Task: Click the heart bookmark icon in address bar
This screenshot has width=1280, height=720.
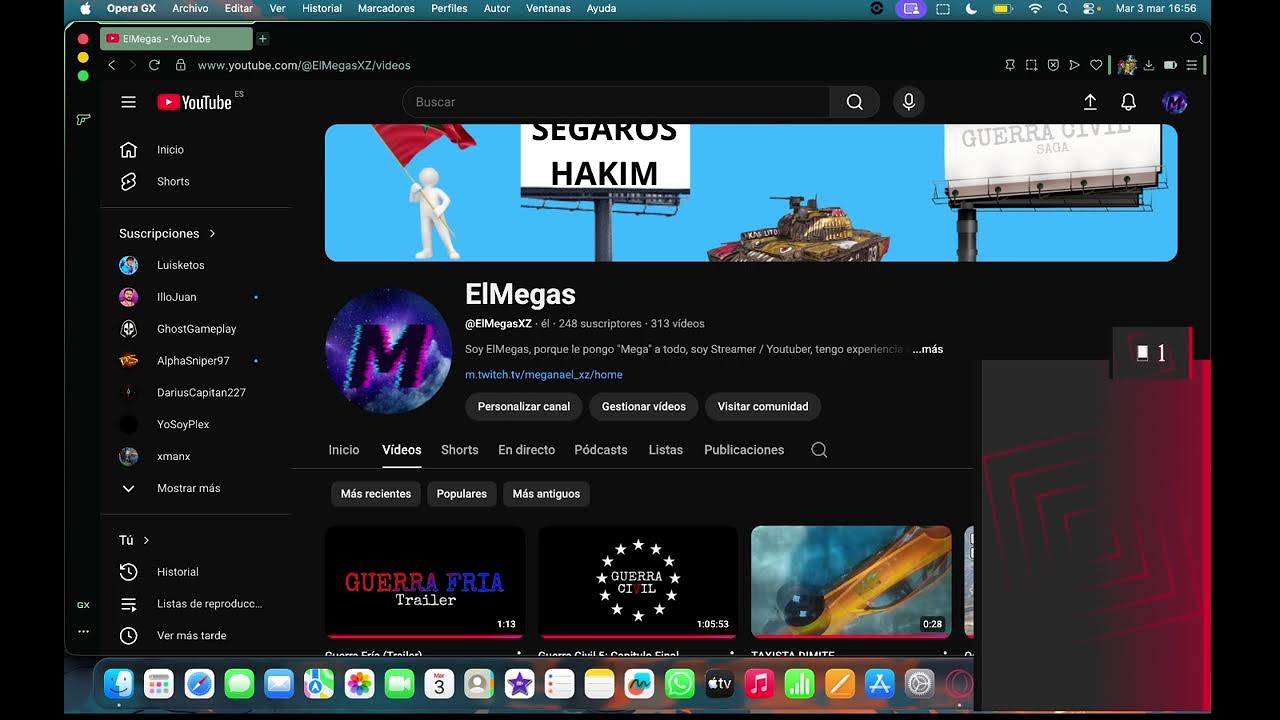Action: point(1096,65)
